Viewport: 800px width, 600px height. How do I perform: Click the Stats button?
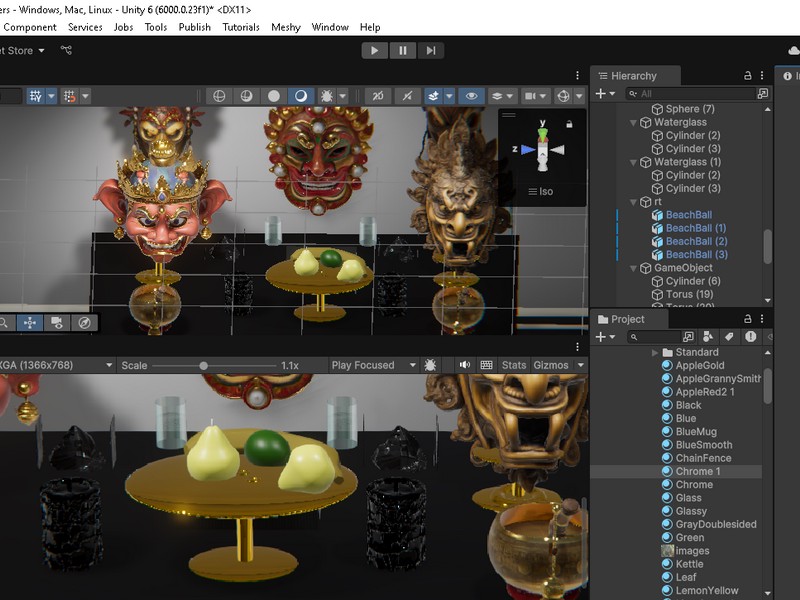514,365
